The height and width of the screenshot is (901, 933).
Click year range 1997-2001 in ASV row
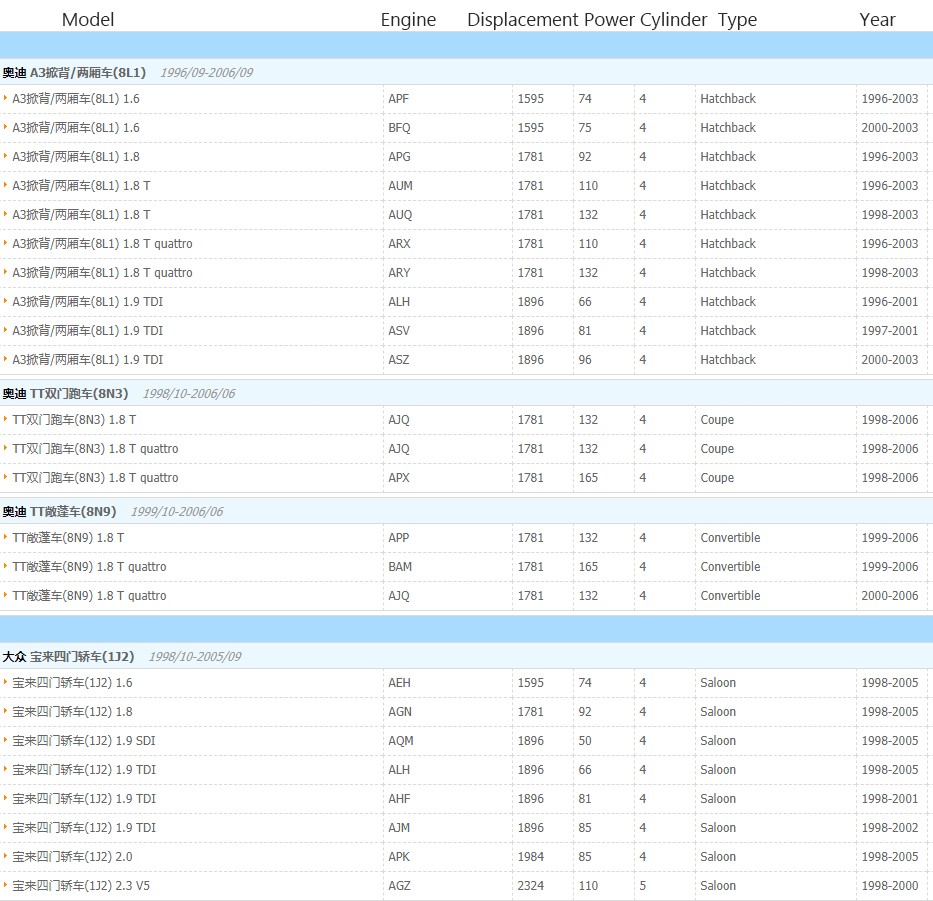[890, 330]
